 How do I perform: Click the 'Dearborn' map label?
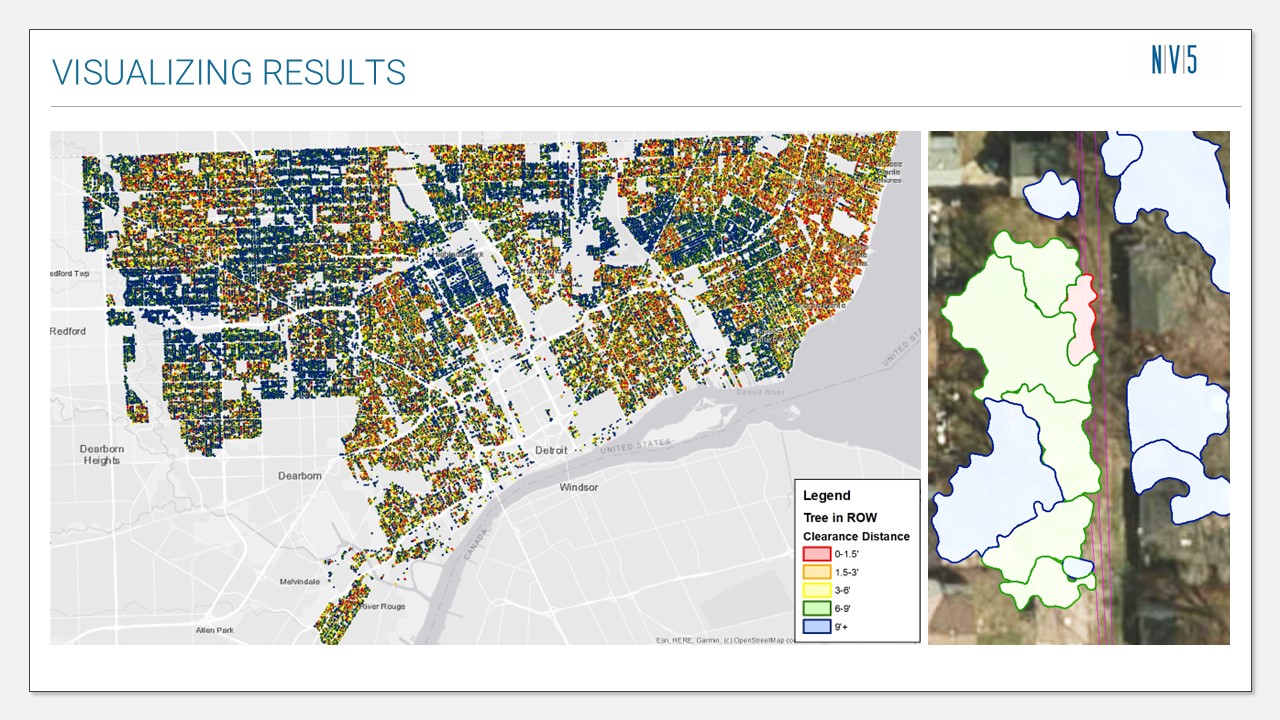300,476
